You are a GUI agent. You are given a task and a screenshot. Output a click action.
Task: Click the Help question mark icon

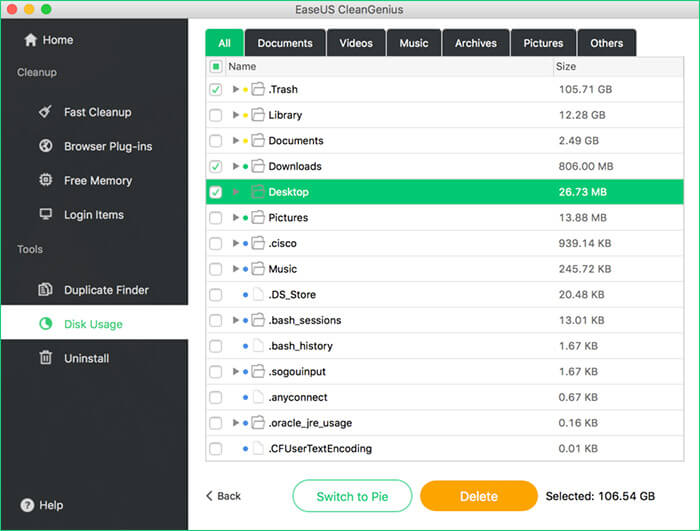coord(27,505)
